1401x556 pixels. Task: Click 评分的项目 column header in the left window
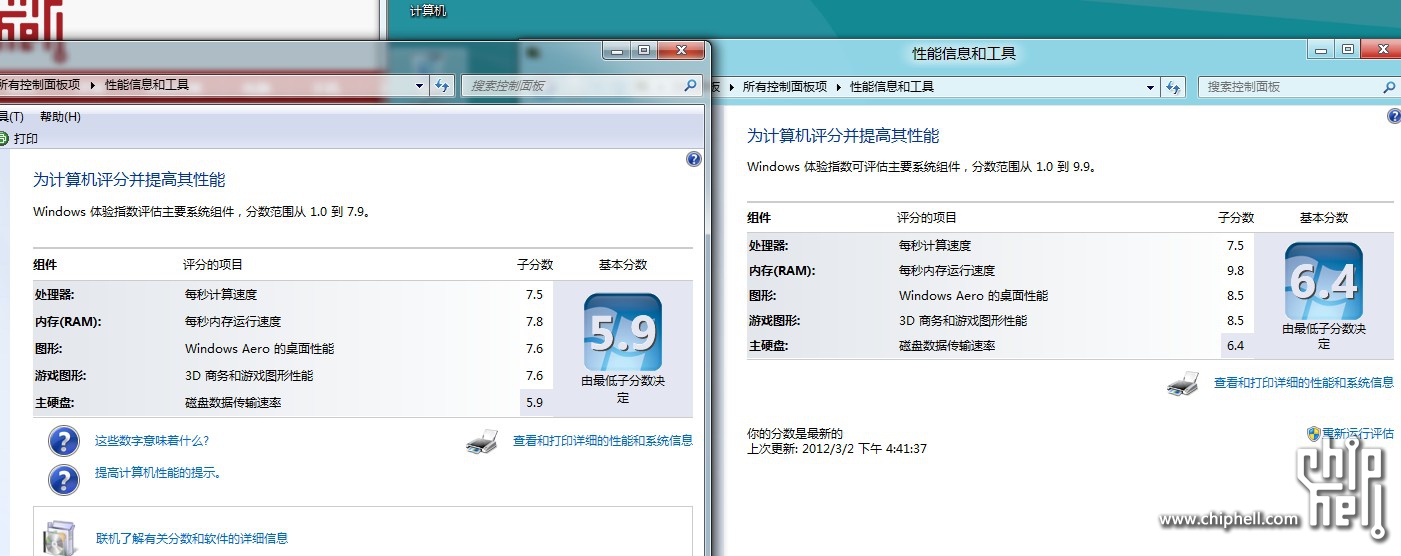pyautogui.click(x=213, y=265)
